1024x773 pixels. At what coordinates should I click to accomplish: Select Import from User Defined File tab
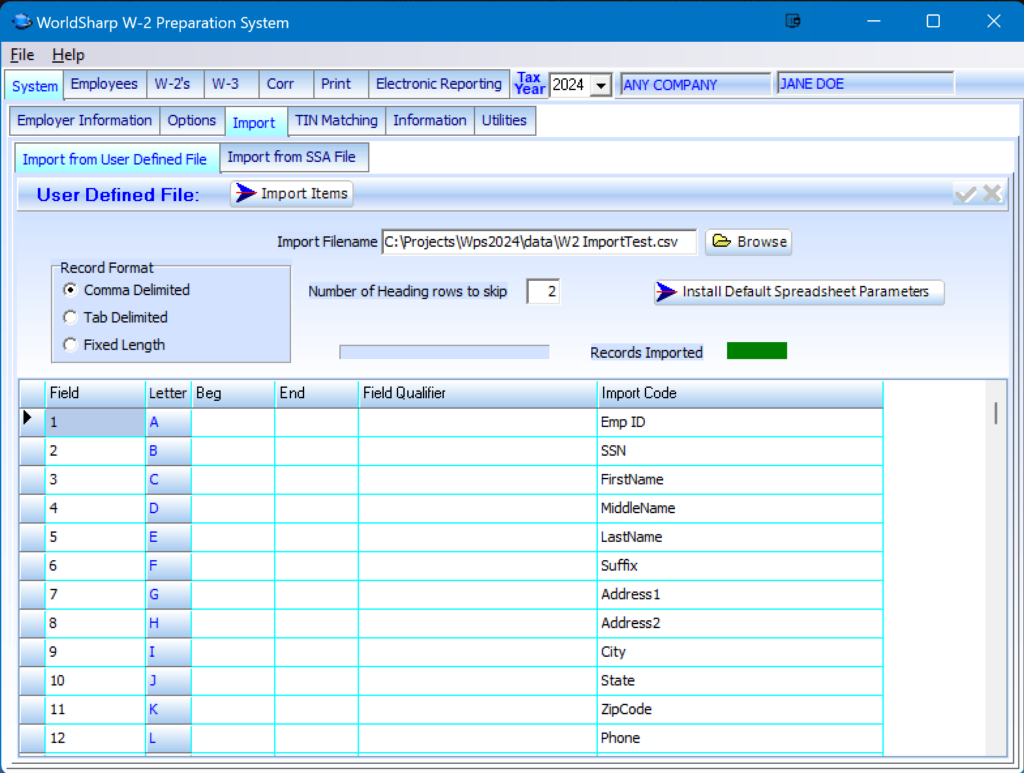(x=115, y=159)
